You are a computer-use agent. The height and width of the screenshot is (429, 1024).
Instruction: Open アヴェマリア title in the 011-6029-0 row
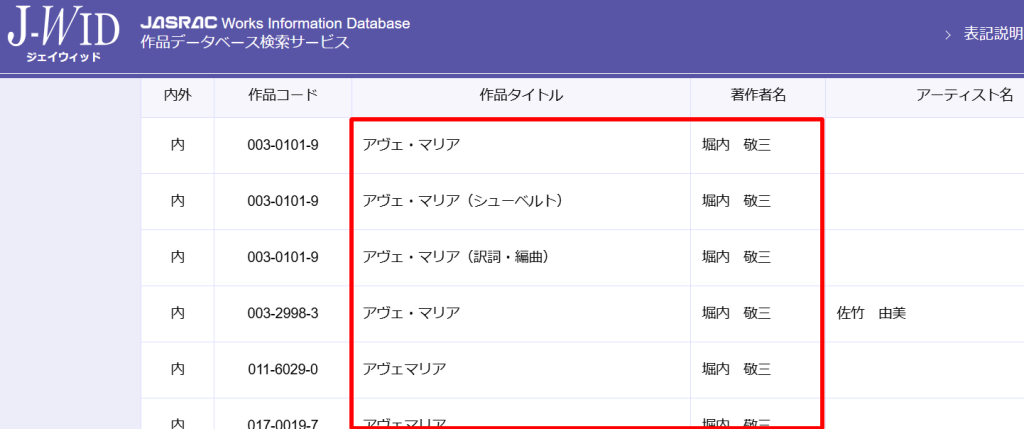tap(404, 369)
